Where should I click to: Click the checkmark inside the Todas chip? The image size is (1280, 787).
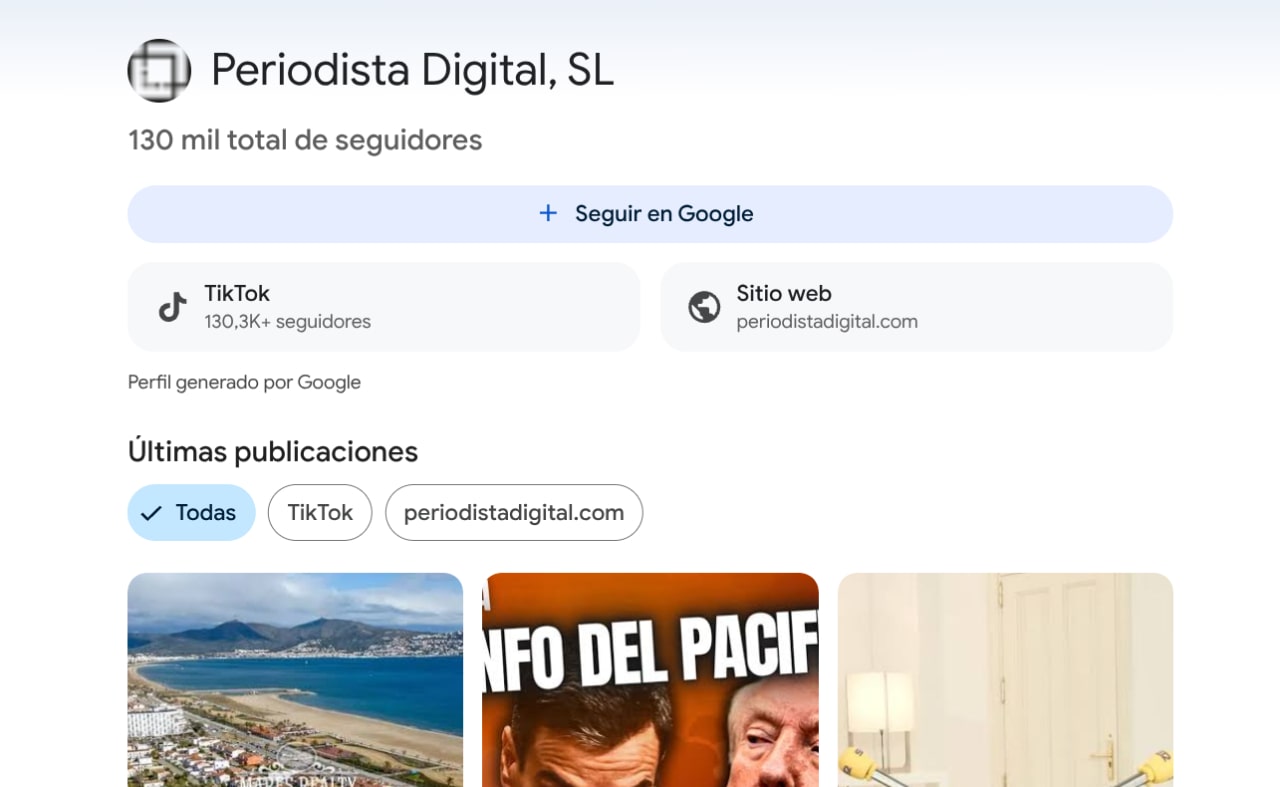(x=151, y=513)
